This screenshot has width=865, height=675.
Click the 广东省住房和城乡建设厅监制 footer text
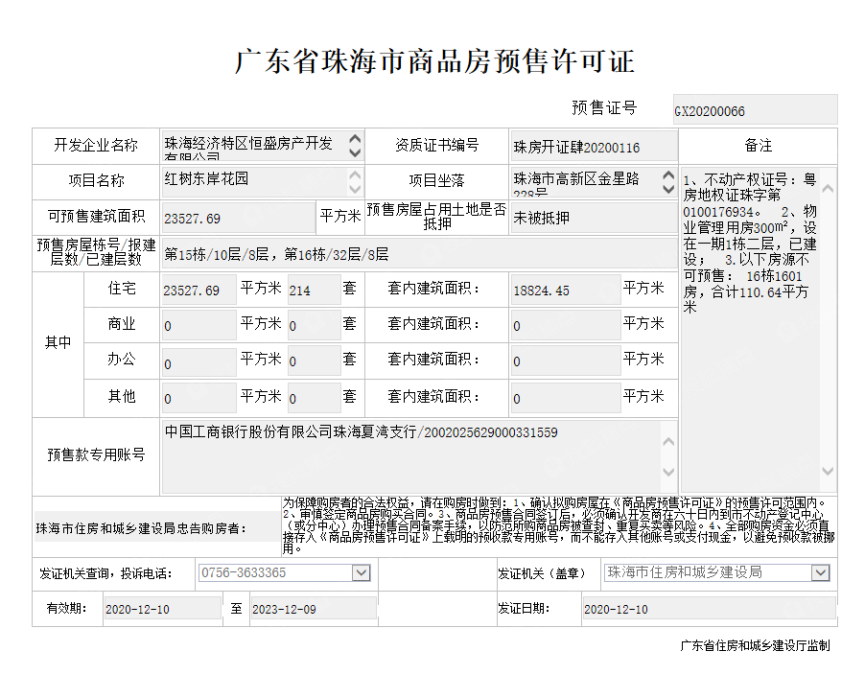point(755,645)
